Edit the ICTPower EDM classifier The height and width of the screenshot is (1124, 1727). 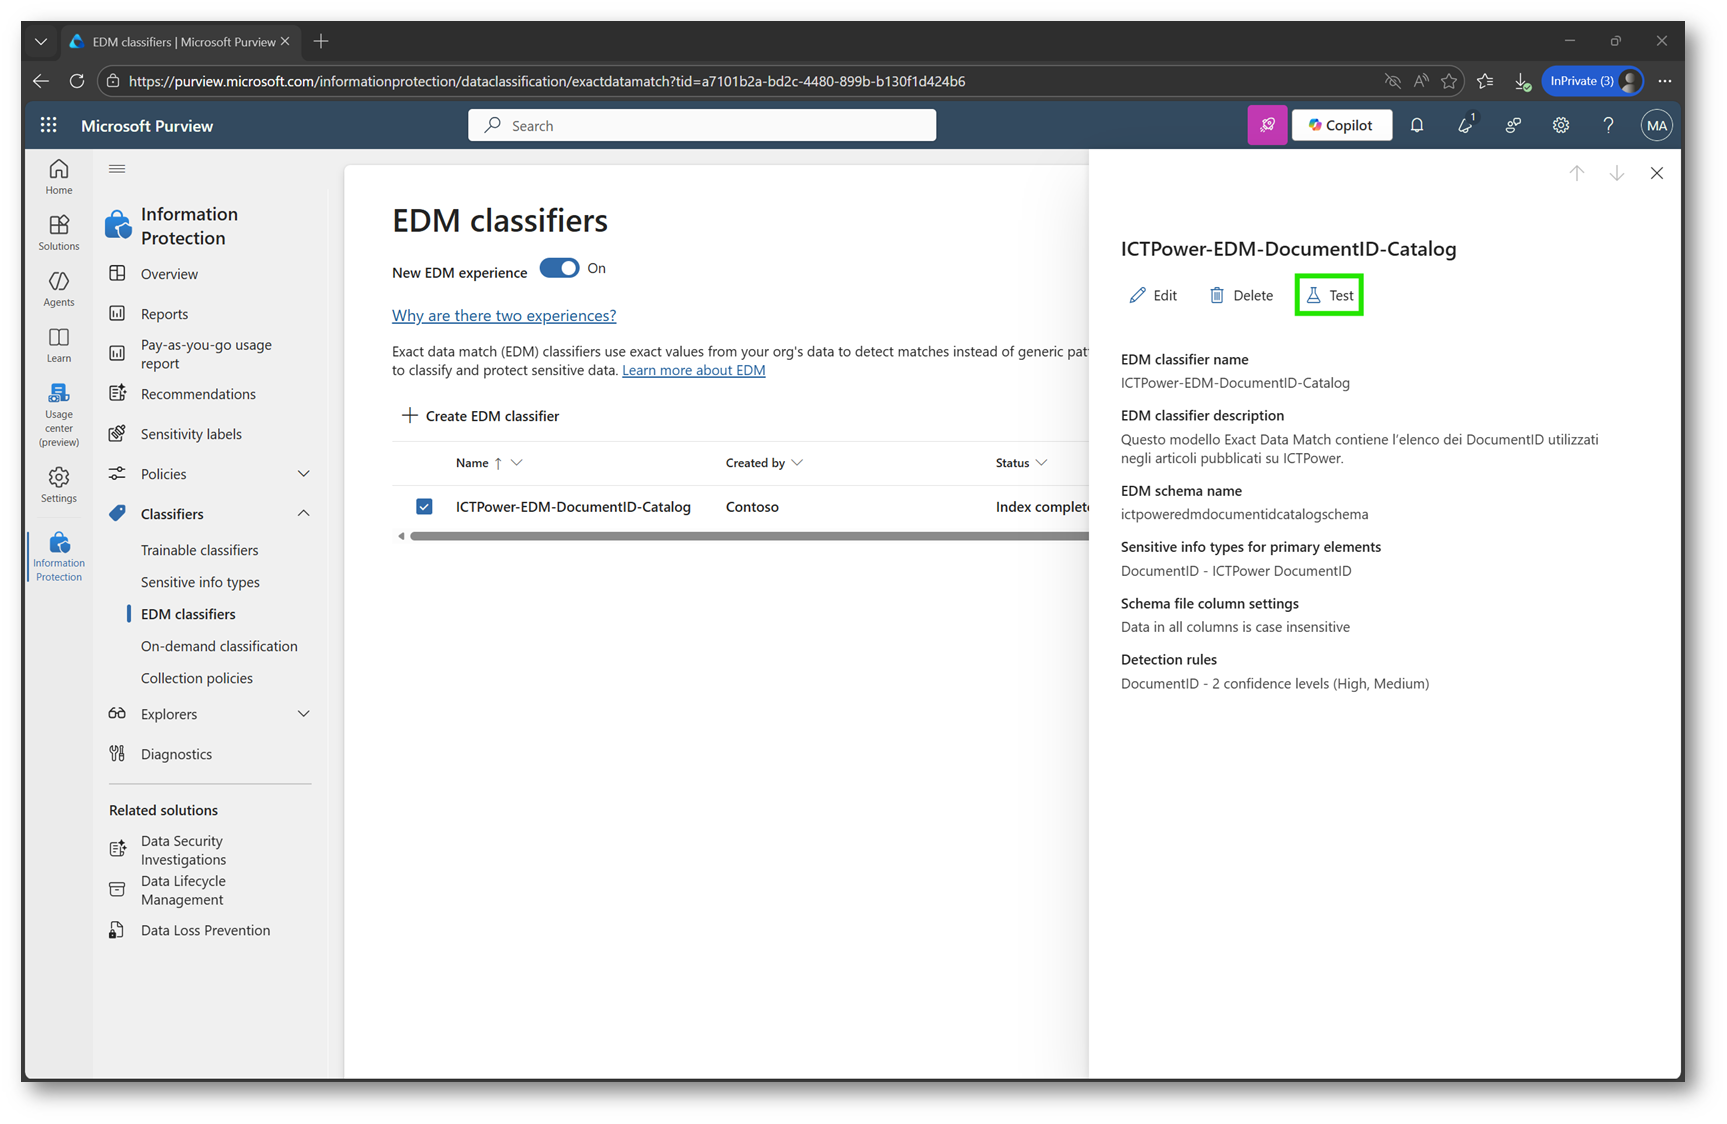[1153, 295]
